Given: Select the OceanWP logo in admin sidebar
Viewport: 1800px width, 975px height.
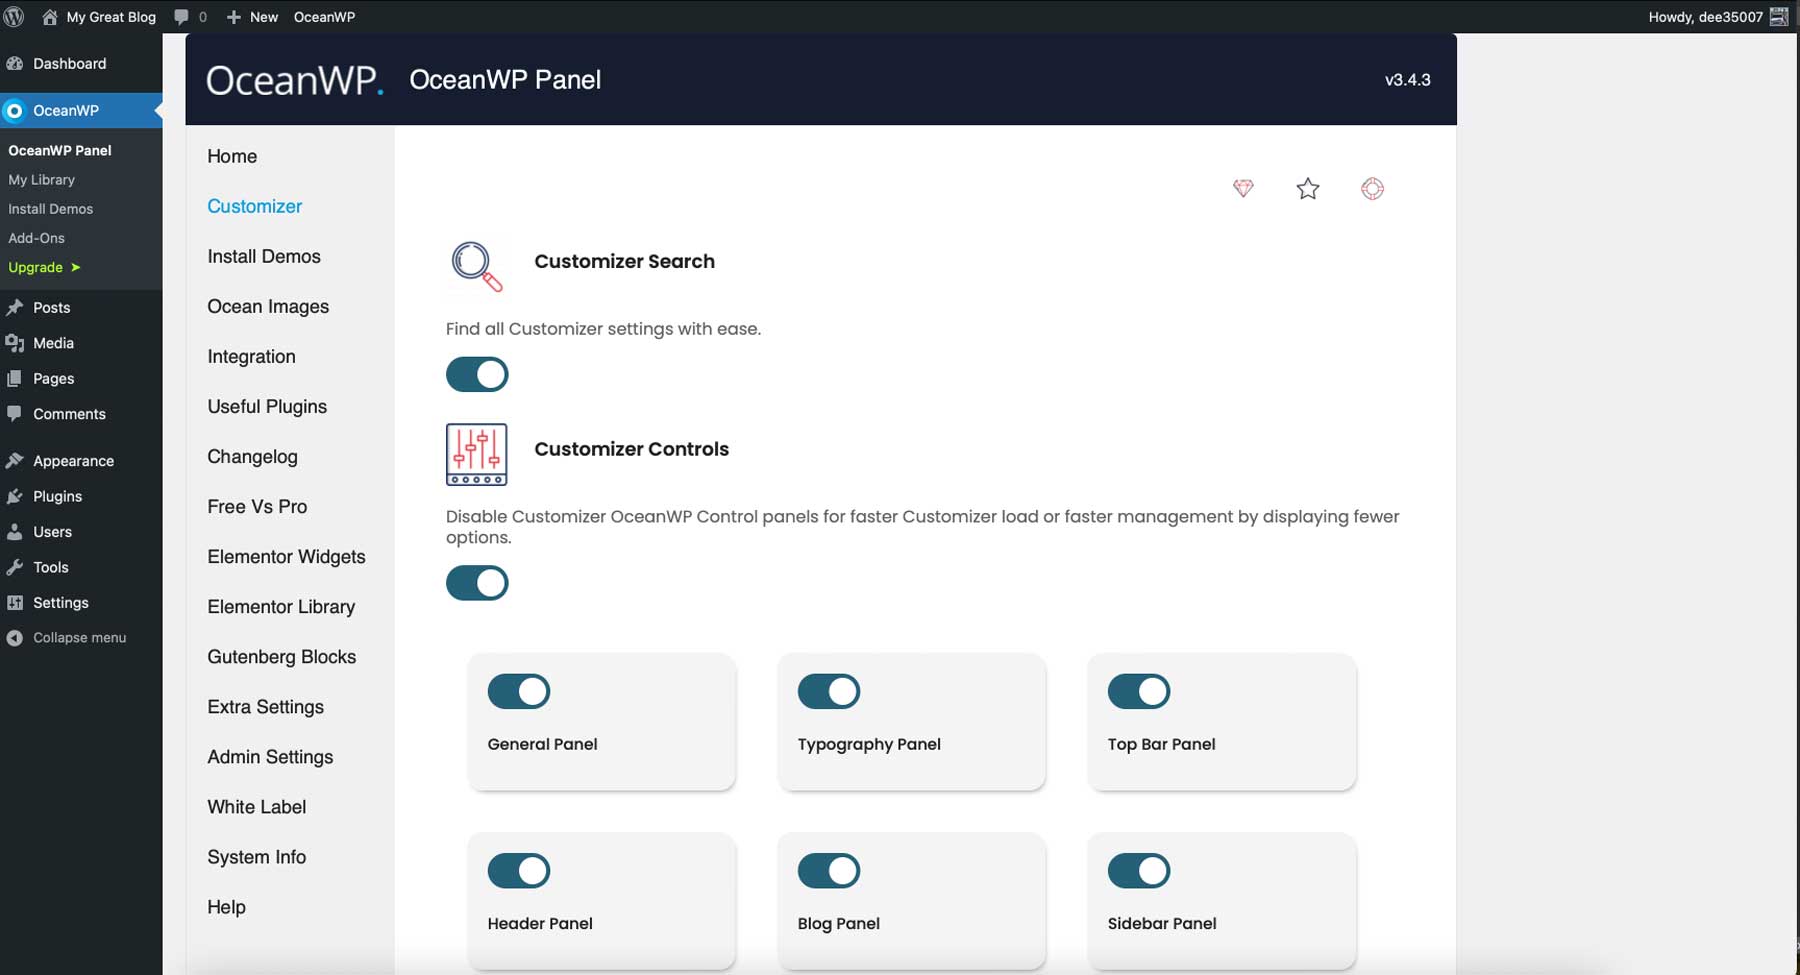Looking at the screenshot, I should (14, 111).
